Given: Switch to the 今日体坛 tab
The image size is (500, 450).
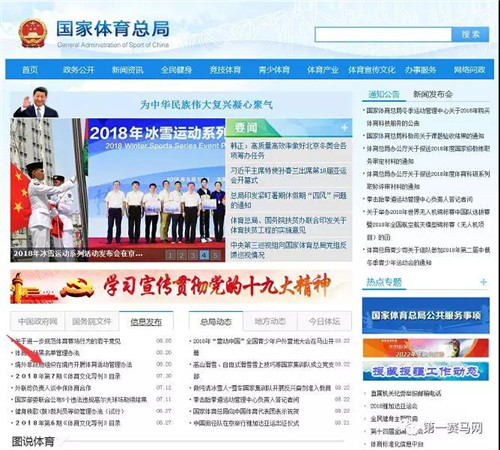Looking at the screenshot, I should point(324,321).
